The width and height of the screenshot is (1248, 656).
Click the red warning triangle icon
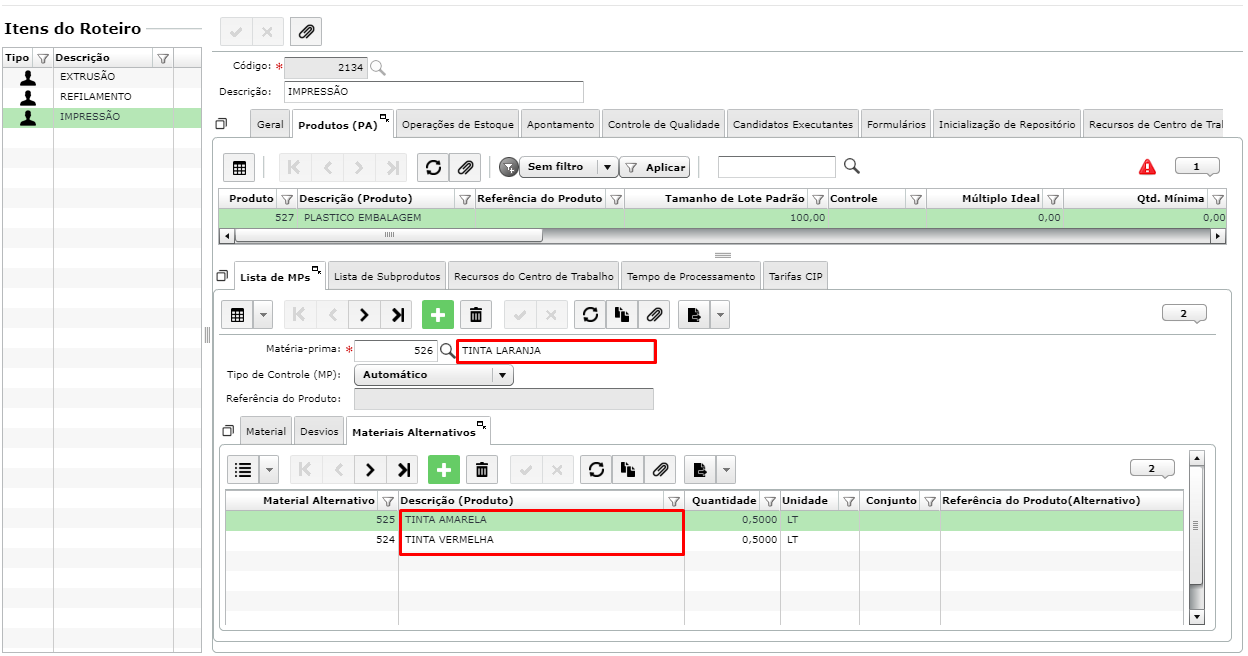pyautogui.click(x=1147, y=167)
